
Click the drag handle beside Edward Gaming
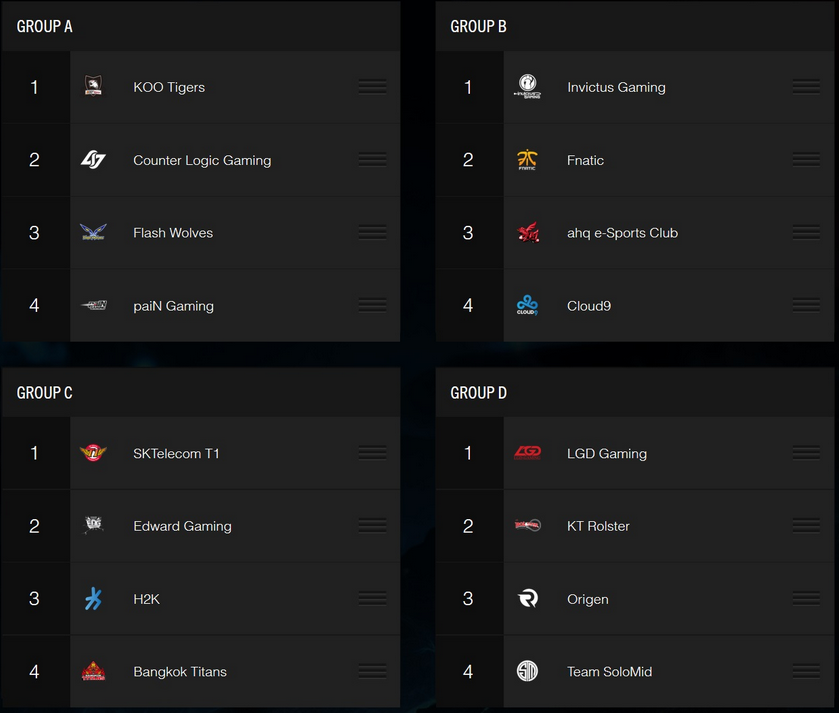pos(372,526)
